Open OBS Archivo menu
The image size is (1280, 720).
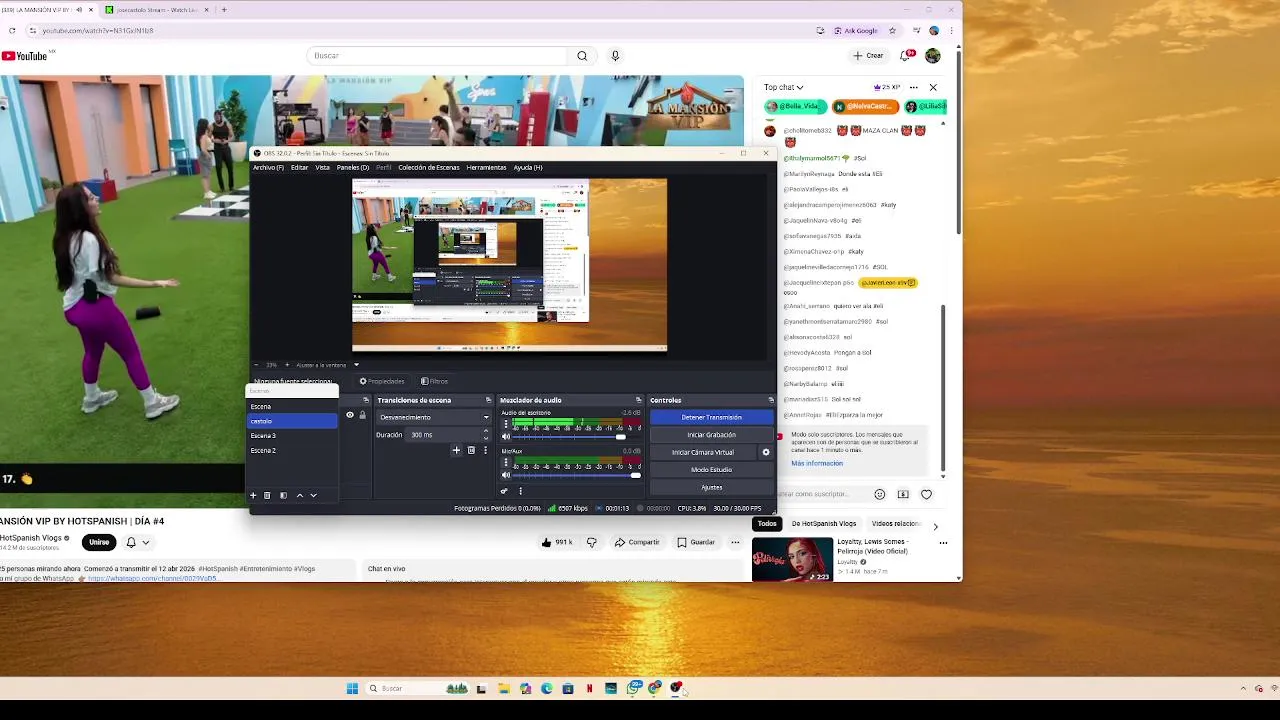tap(268, 167)
